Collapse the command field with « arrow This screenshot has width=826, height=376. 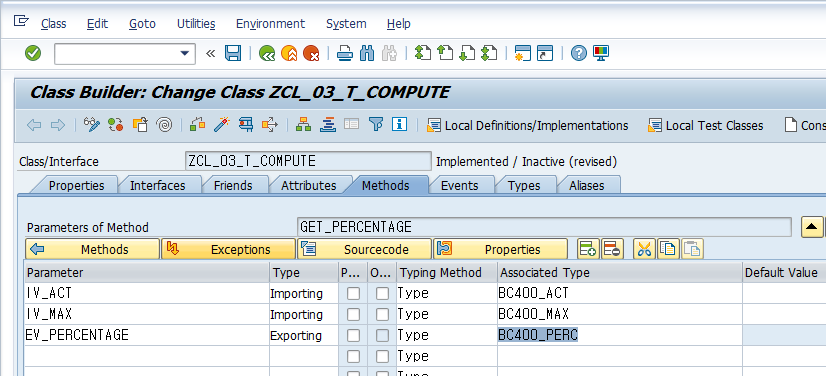pos(210,53)
